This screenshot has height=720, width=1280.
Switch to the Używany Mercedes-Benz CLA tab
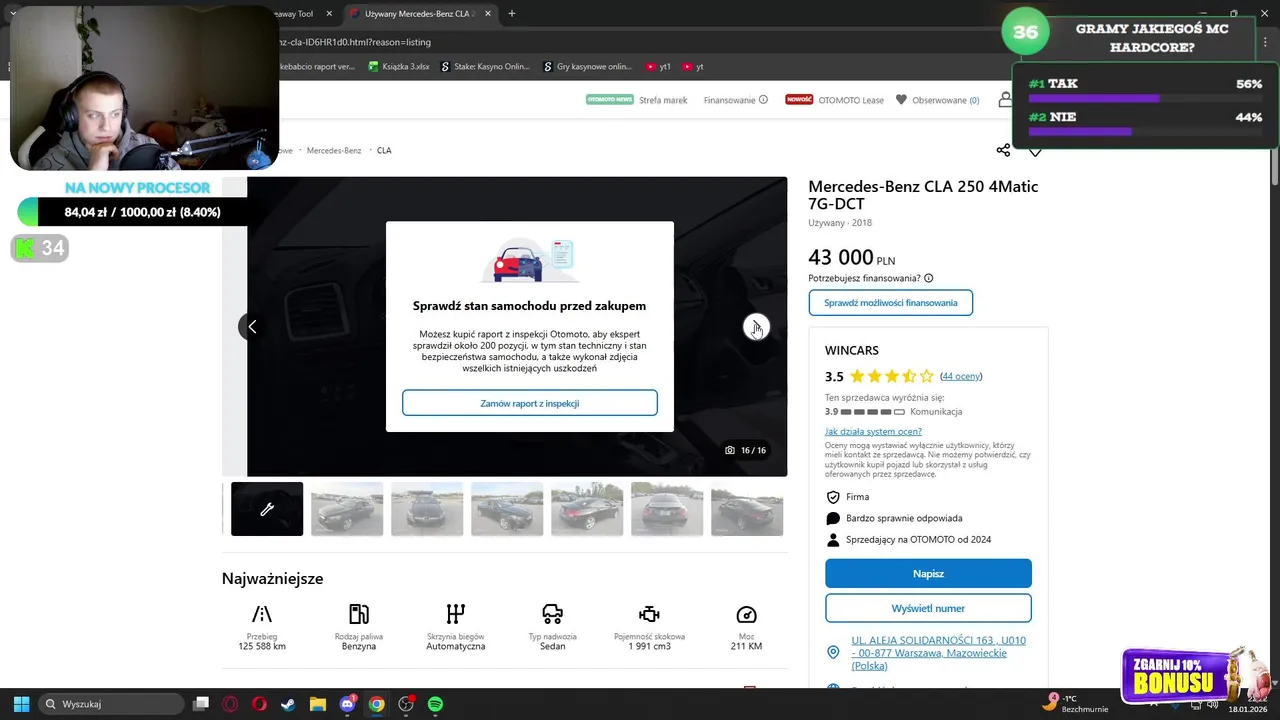pos(418,14)
